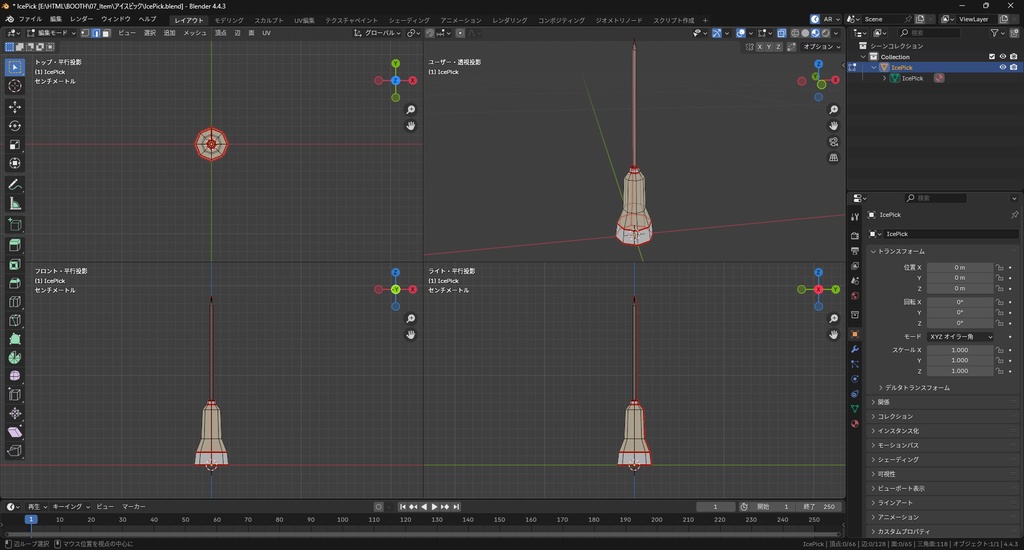
Task: Select the 3D cursor tool
Action: point(14,86)
